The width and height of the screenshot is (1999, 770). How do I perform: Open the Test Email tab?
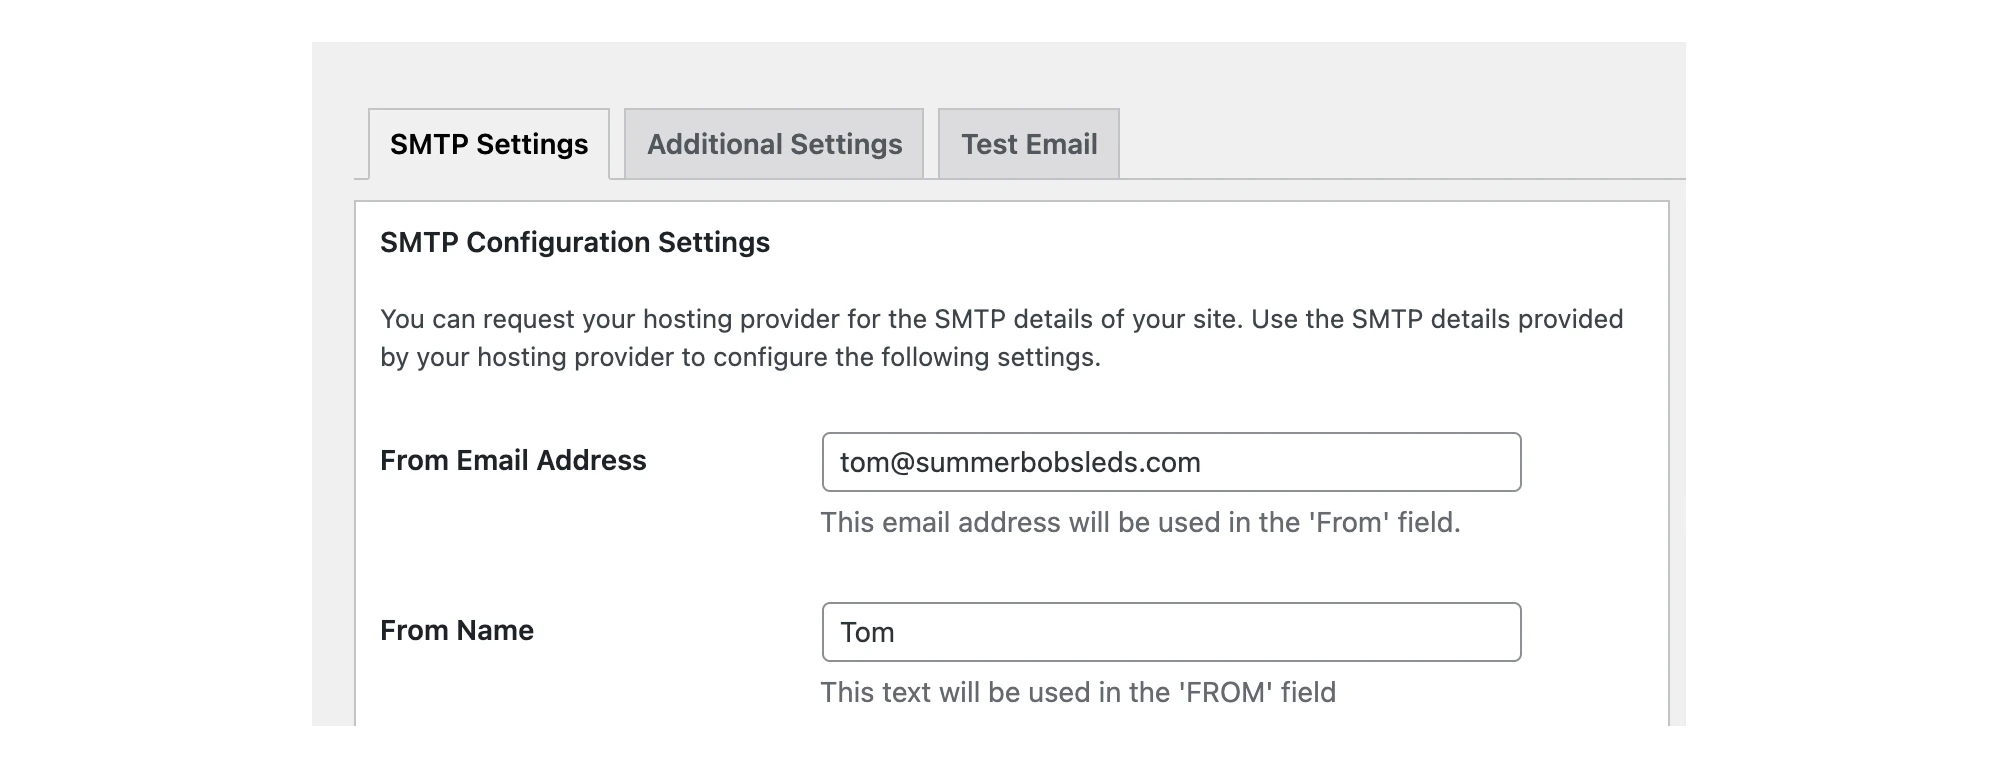point(1029,145)
